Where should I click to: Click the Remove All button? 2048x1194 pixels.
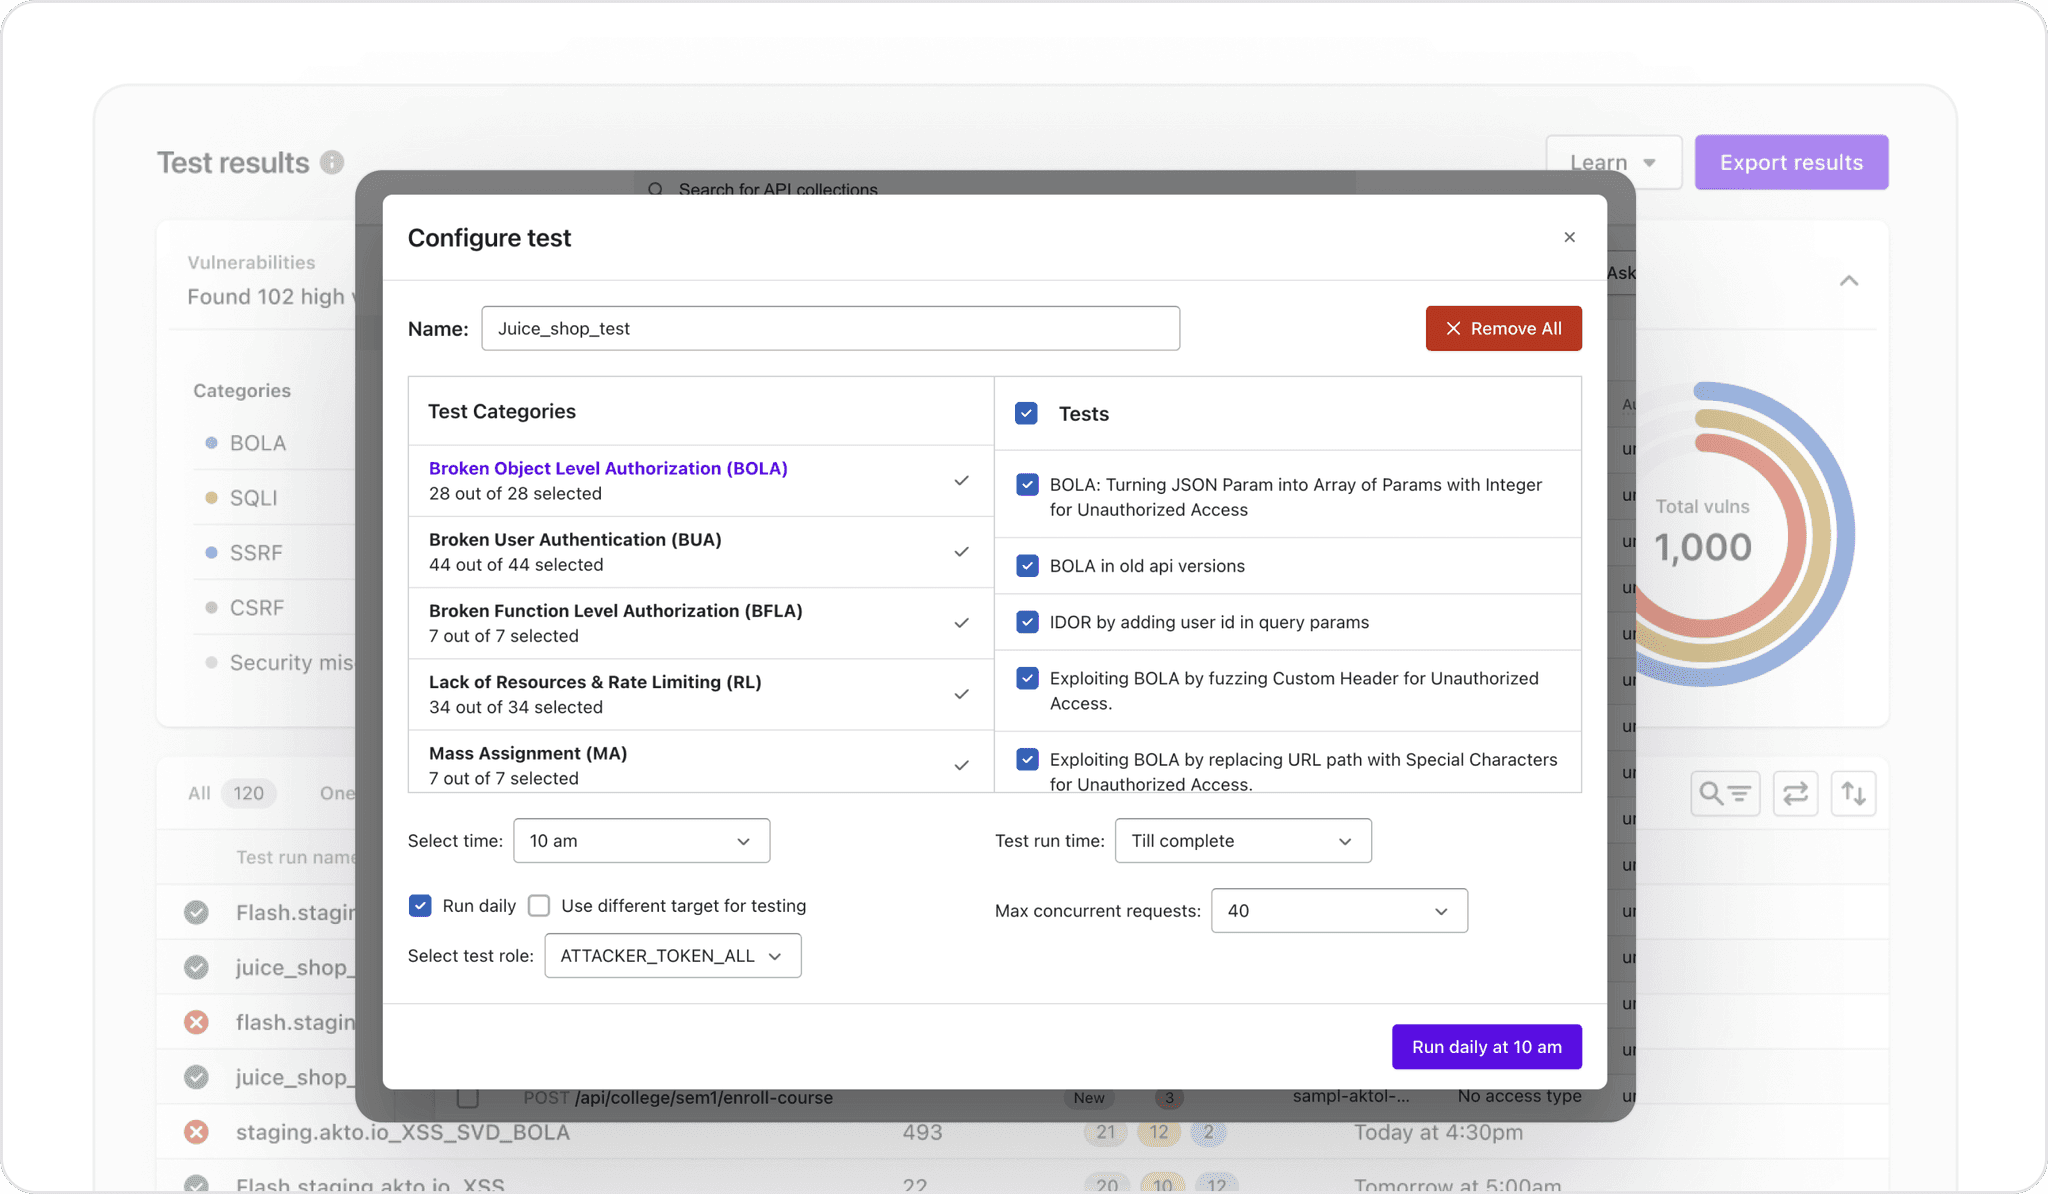point(1503,328)
